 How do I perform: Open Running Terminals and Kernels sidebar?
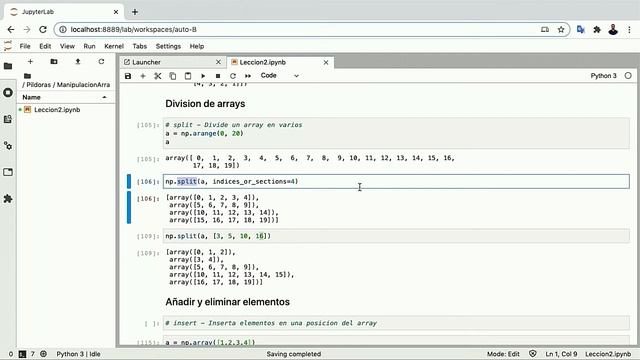click(x=8, y=93)
